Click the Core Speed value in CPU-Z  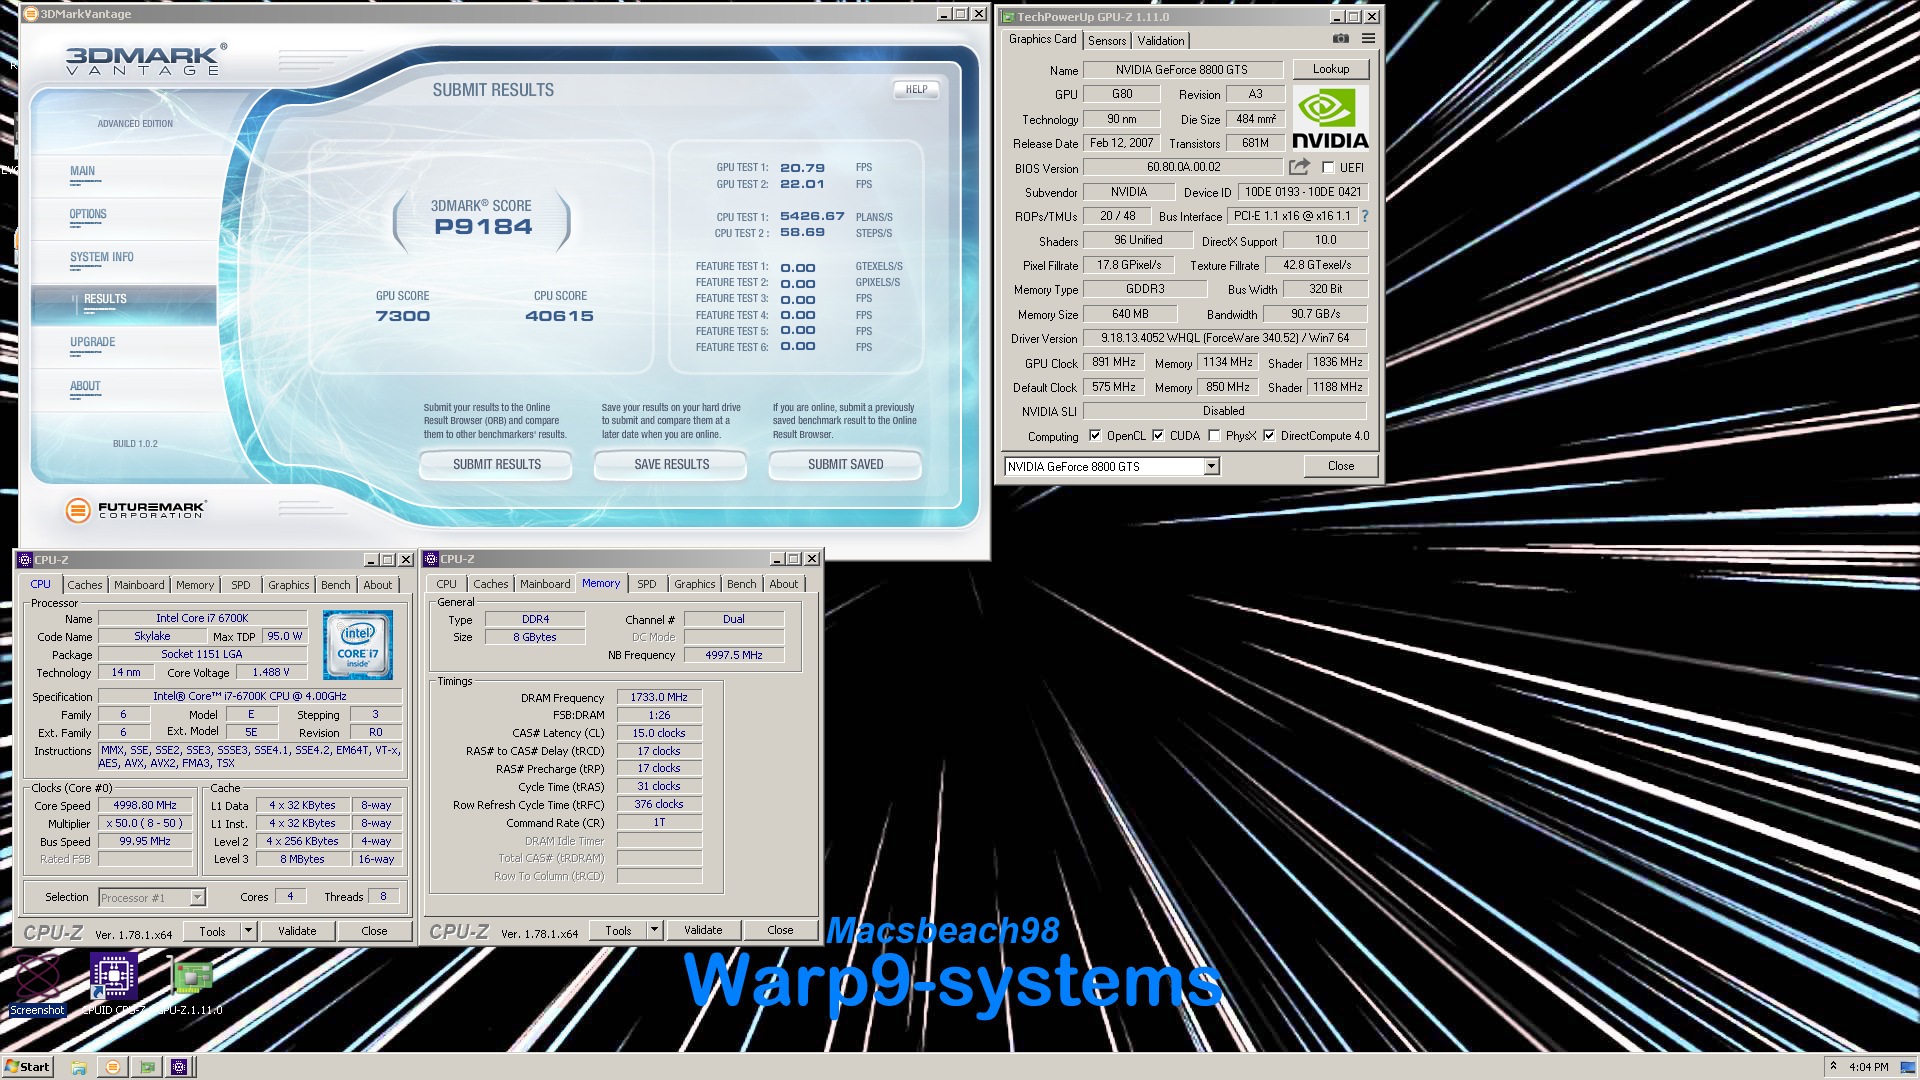145,805
